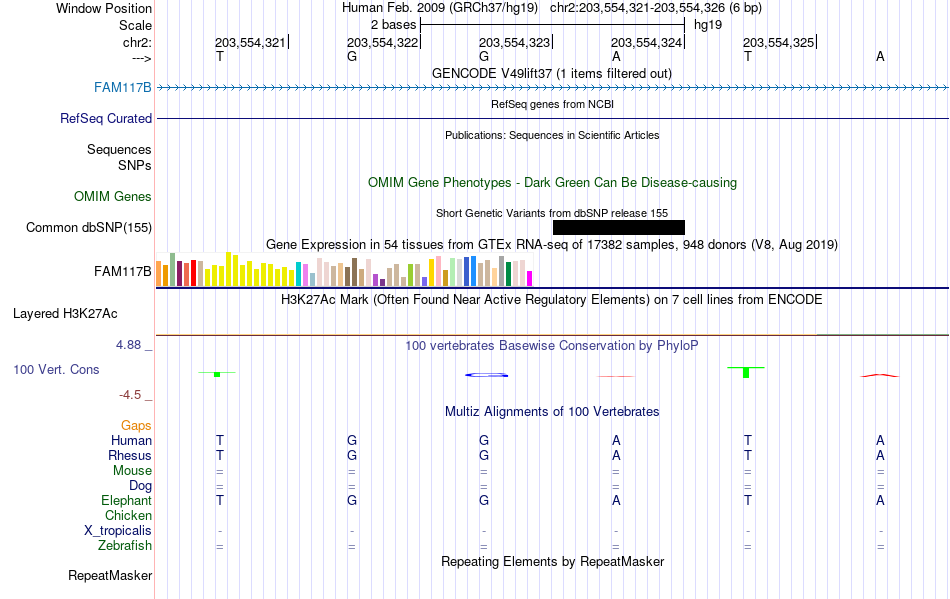Click the 'X_tropicalis' species row label
This screenshot has height=599, width=950.
pyautogui.click(x=118, y=531)
